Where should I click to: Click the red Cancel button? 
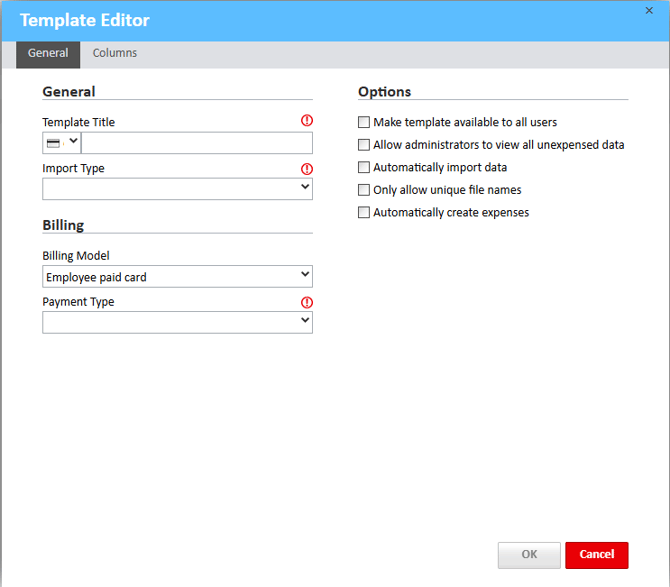coord(597,555)
